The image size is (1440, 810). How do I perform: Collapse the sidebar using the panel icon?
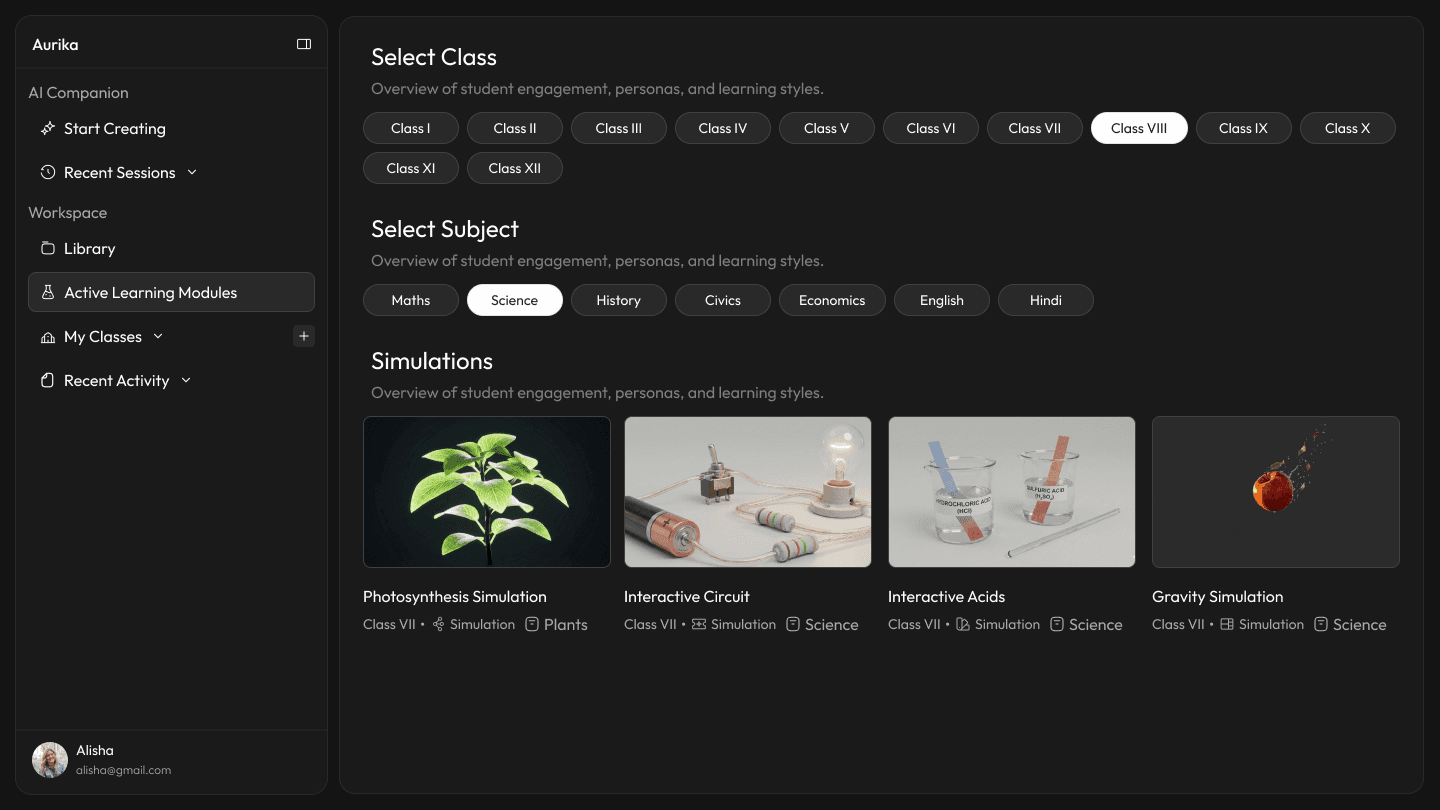coord(304,44)
